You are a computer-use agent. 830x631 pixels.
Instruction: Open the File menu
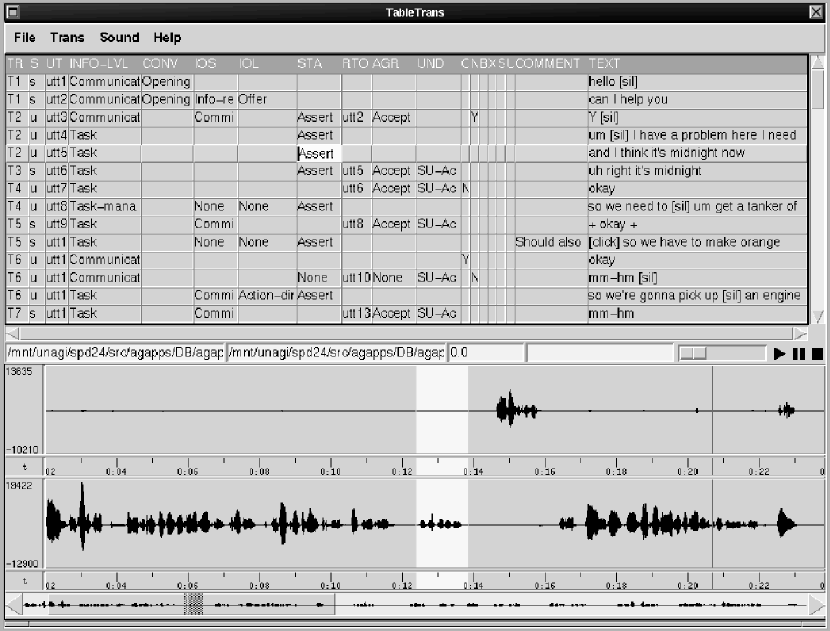pos(25,38)
